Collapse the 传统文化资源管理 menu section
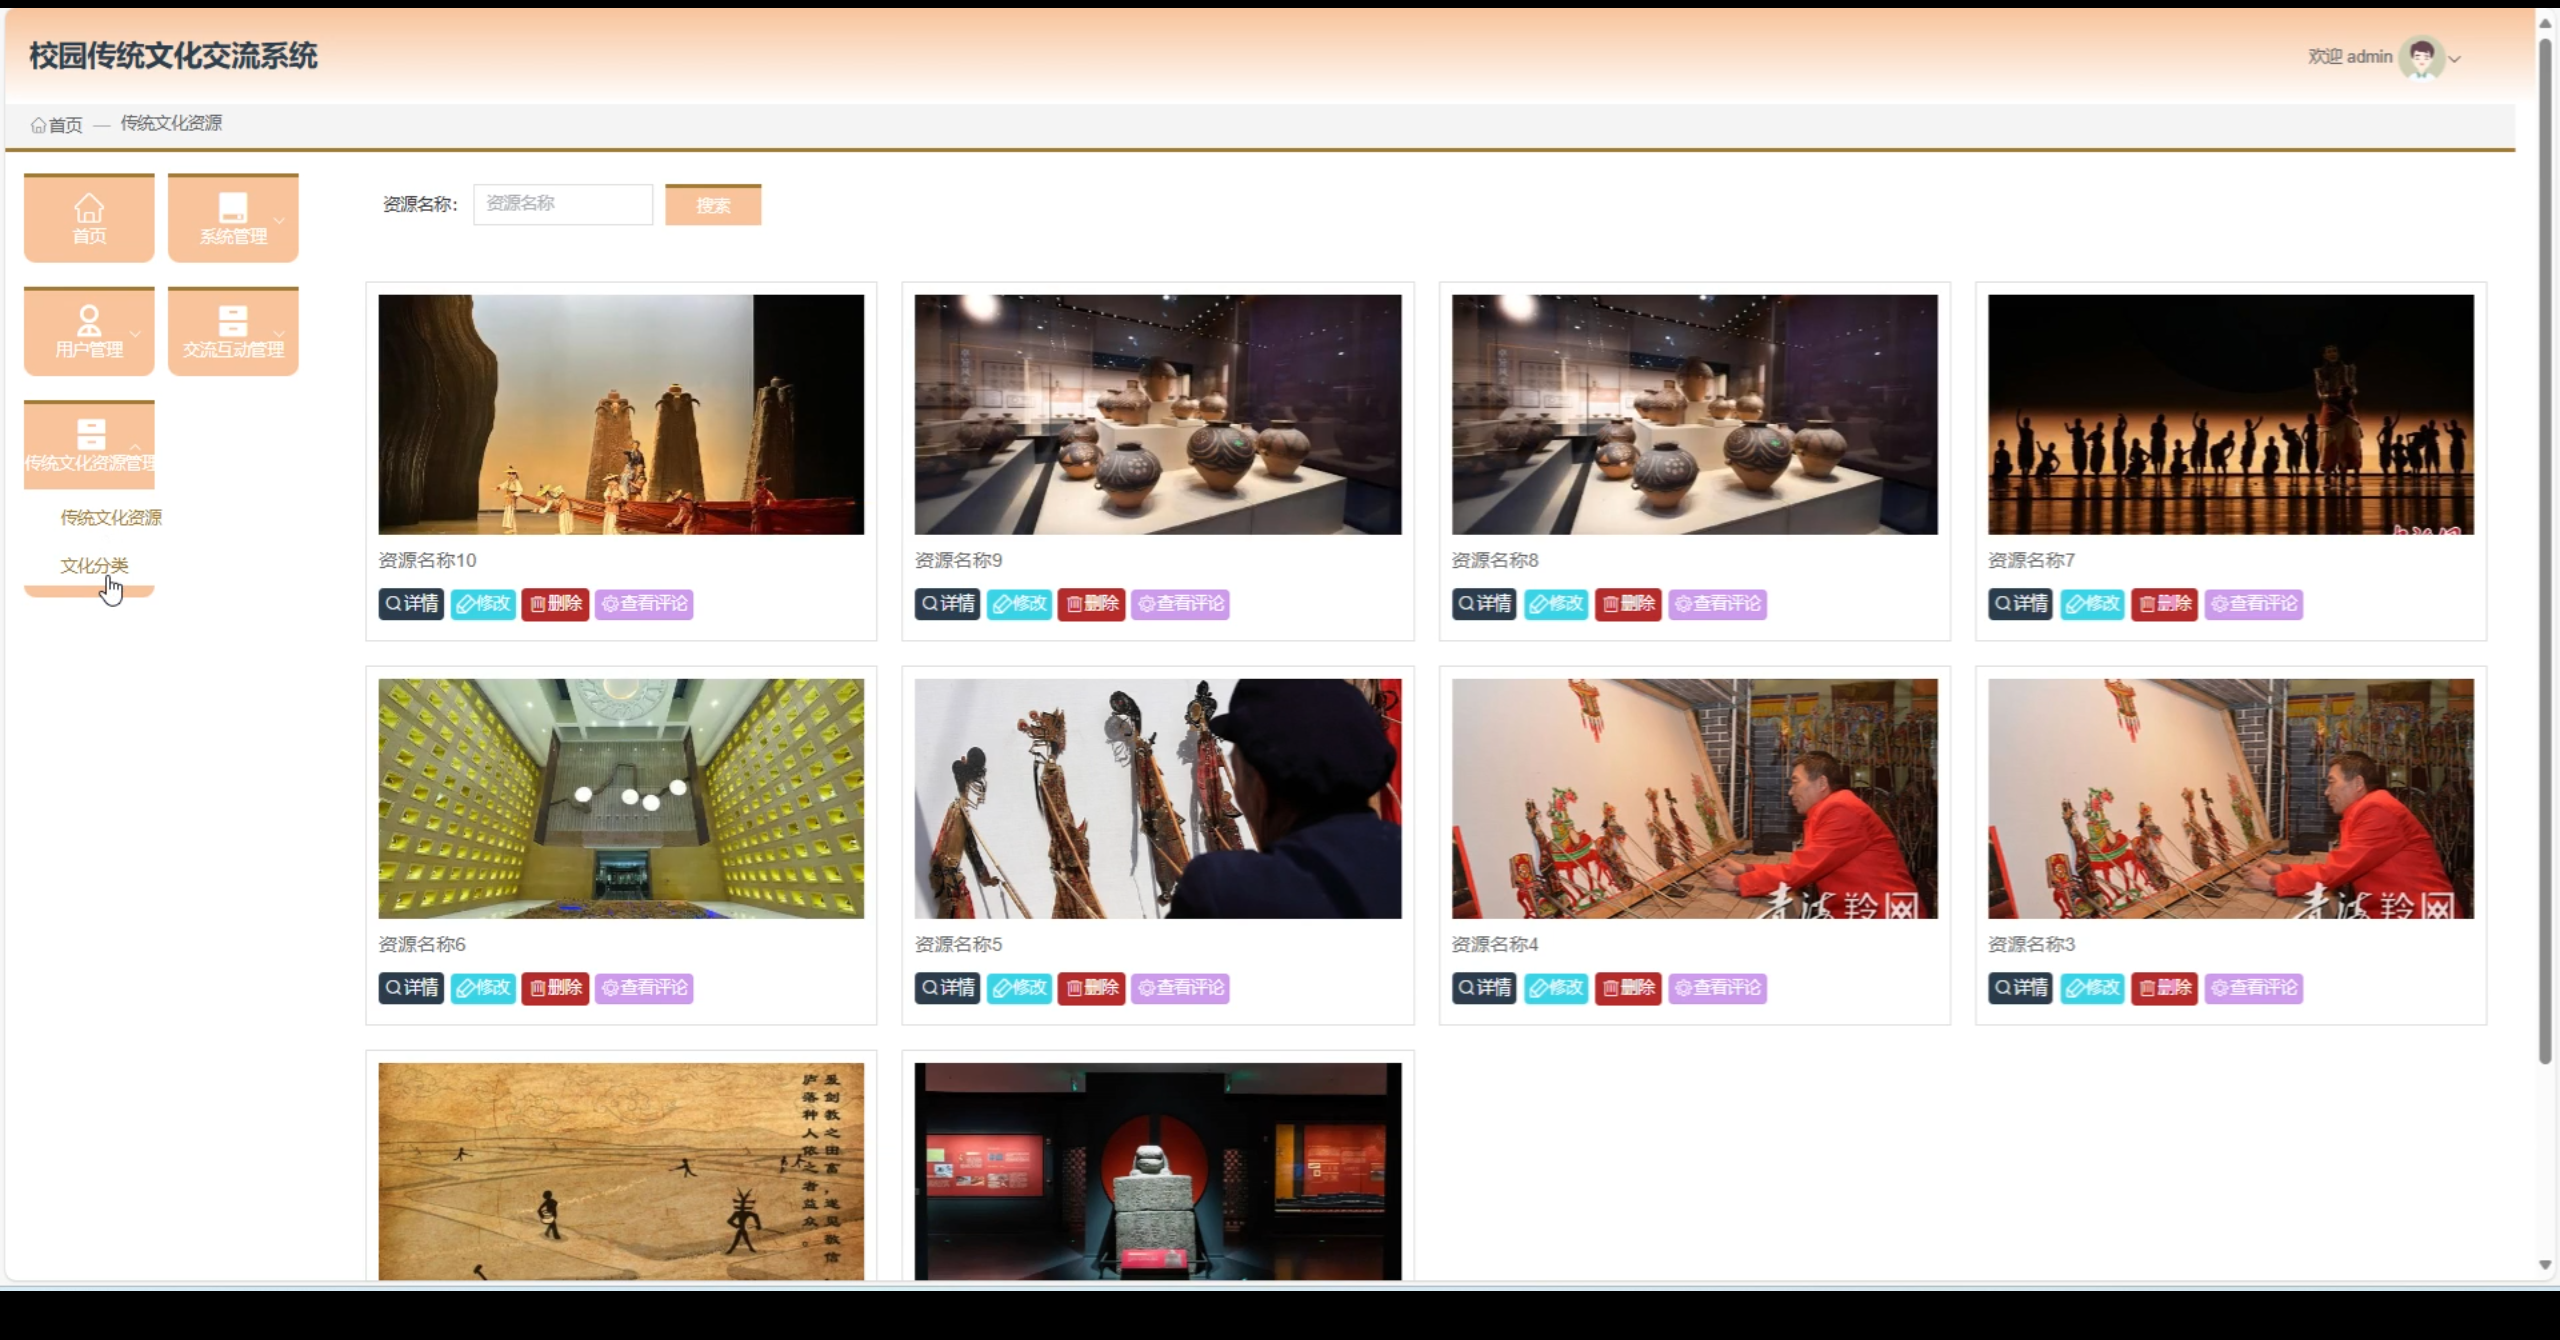 pyautogui.click(x=135, y=446)
